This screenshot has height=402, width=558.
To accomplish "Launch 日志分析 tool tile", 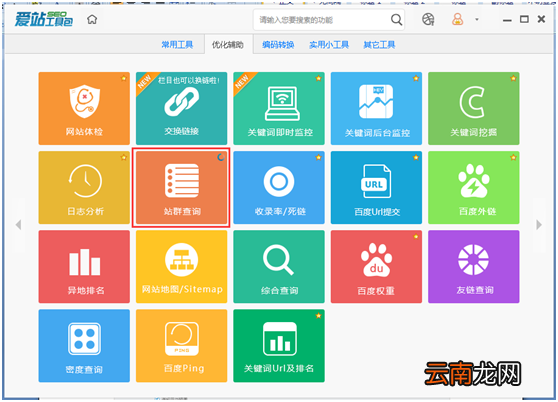I will point(84,187).
